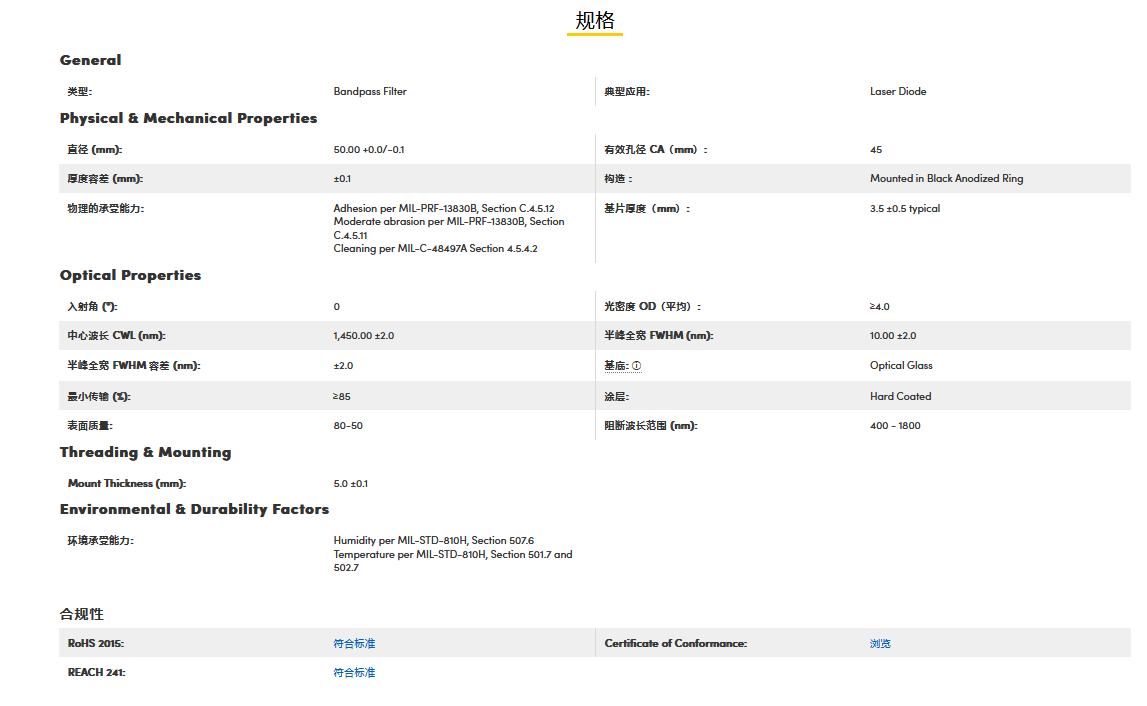1147x706 pixels.
Task: Select the Bandpass Filter type value
Action: click(x=370, y=91)
